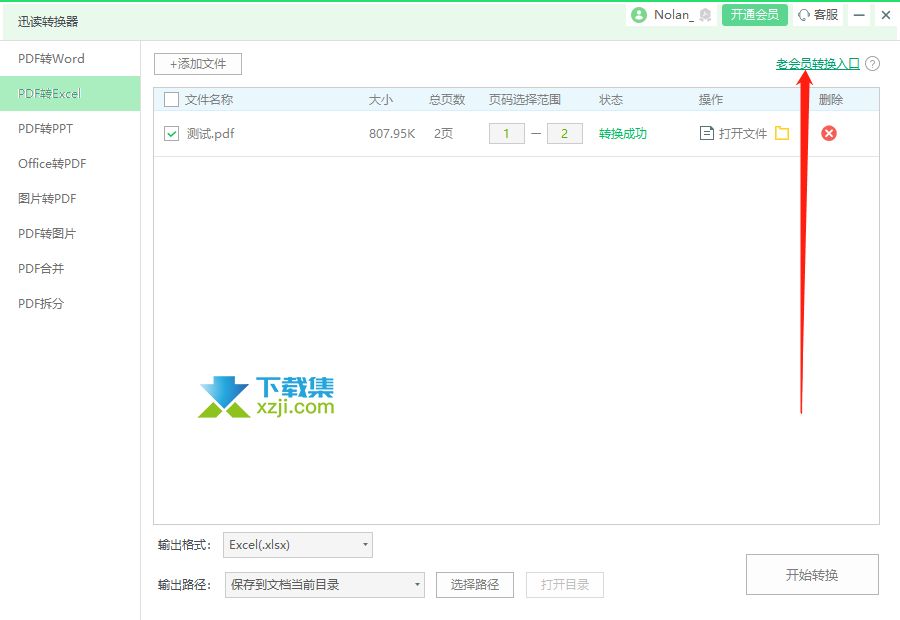The width and height of the screenshot is (900, 620).
Task: Delete 测试.pdf using red X icon
Action: (x=829, y=133)
